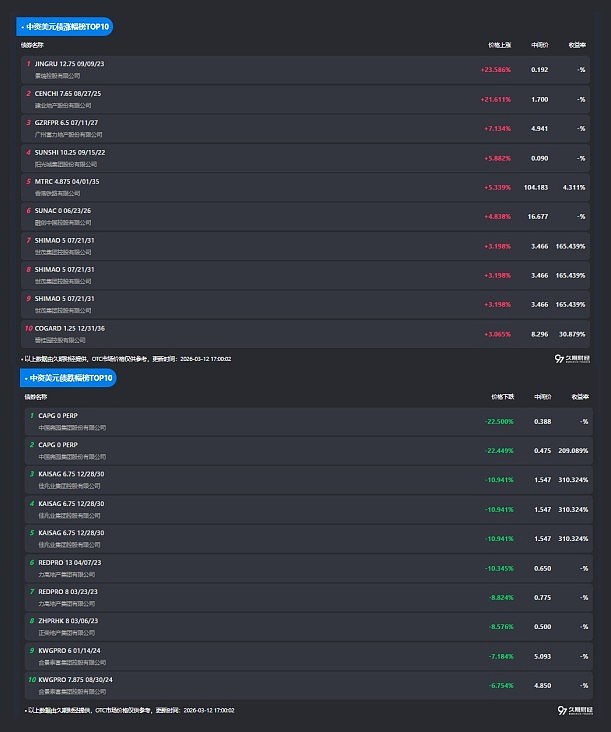This screenshot has height=732, width=611.
Task: Open ZHPRHK 8 03/06/23 bond
Action: pyautogui.click(x=68, y=621)
